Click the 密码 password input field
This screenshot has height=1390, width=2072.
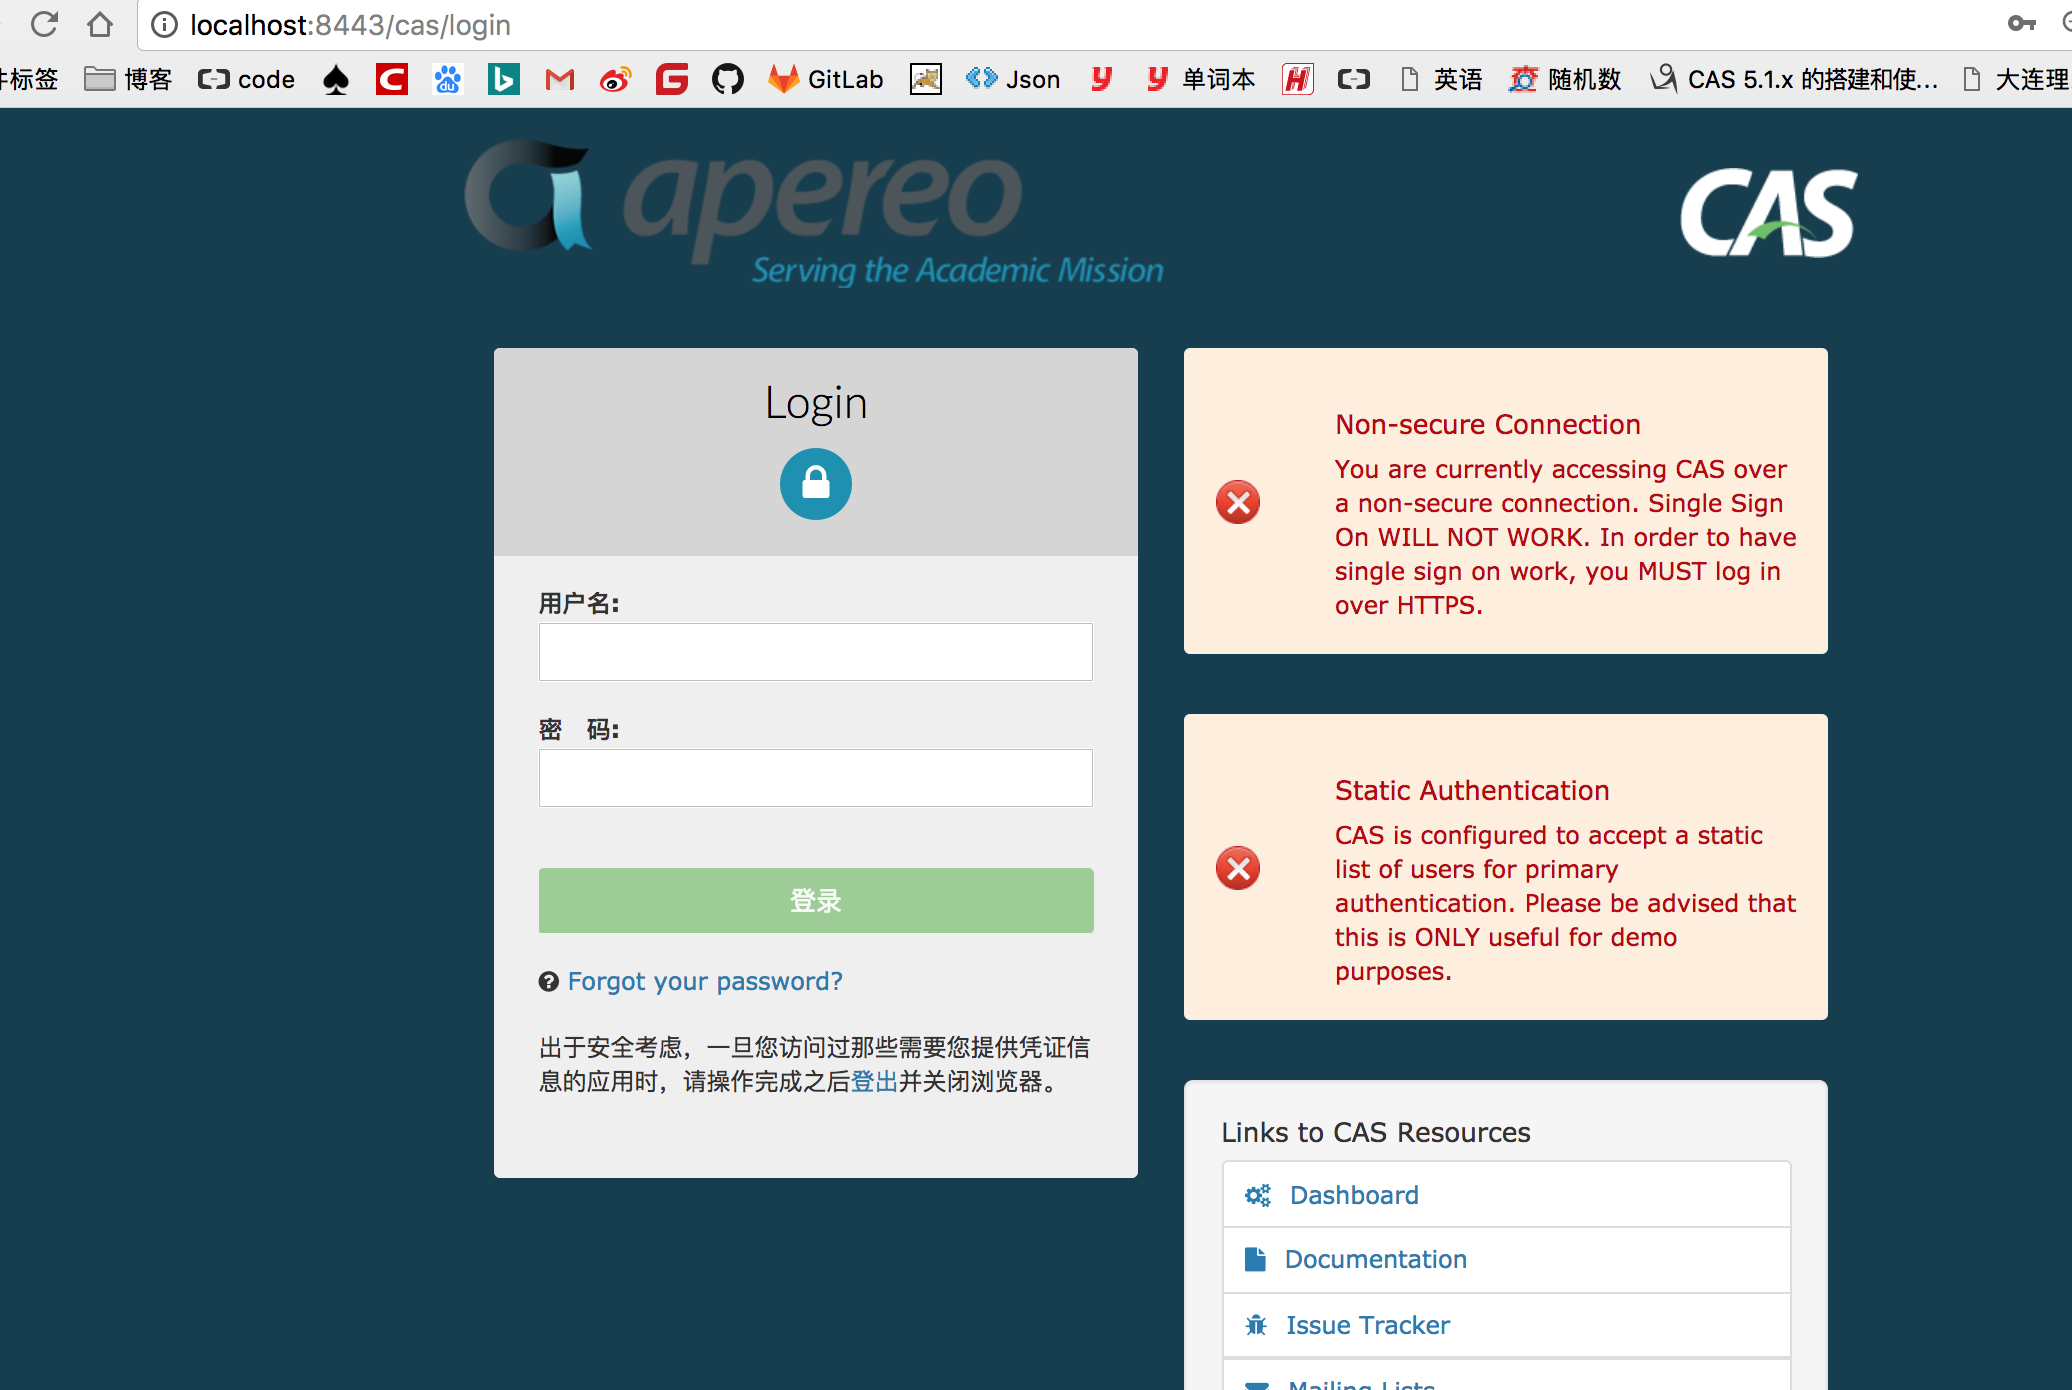click(x=815, y=778)
